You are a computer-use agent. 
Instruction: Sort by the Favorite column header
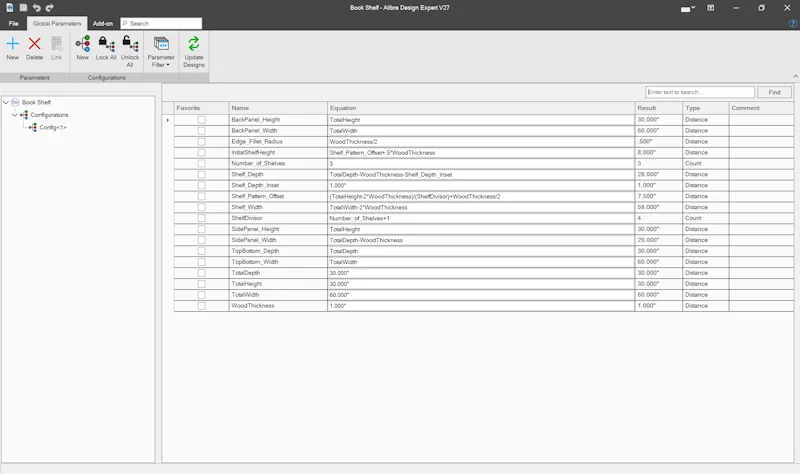tap(202, 108)
